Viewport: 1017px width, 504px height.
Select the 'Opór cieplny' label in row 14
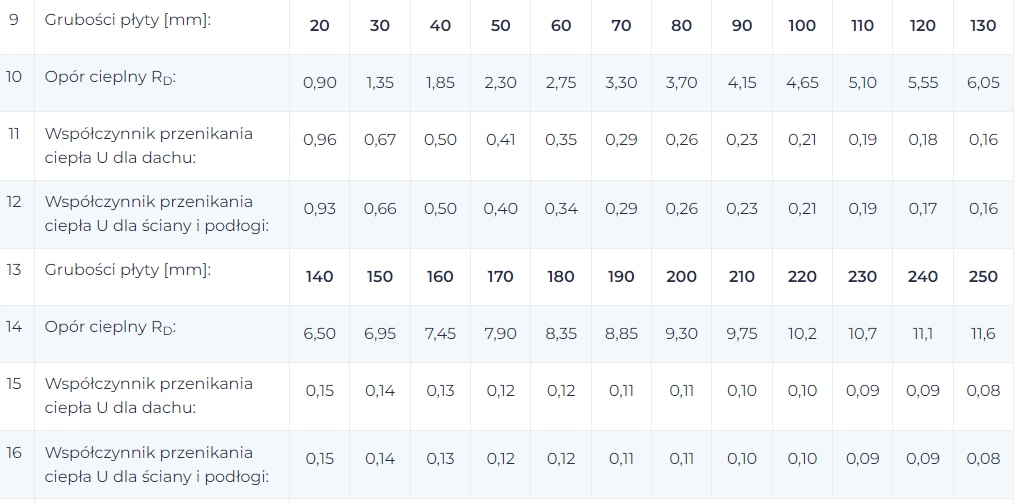click(110, 327)
